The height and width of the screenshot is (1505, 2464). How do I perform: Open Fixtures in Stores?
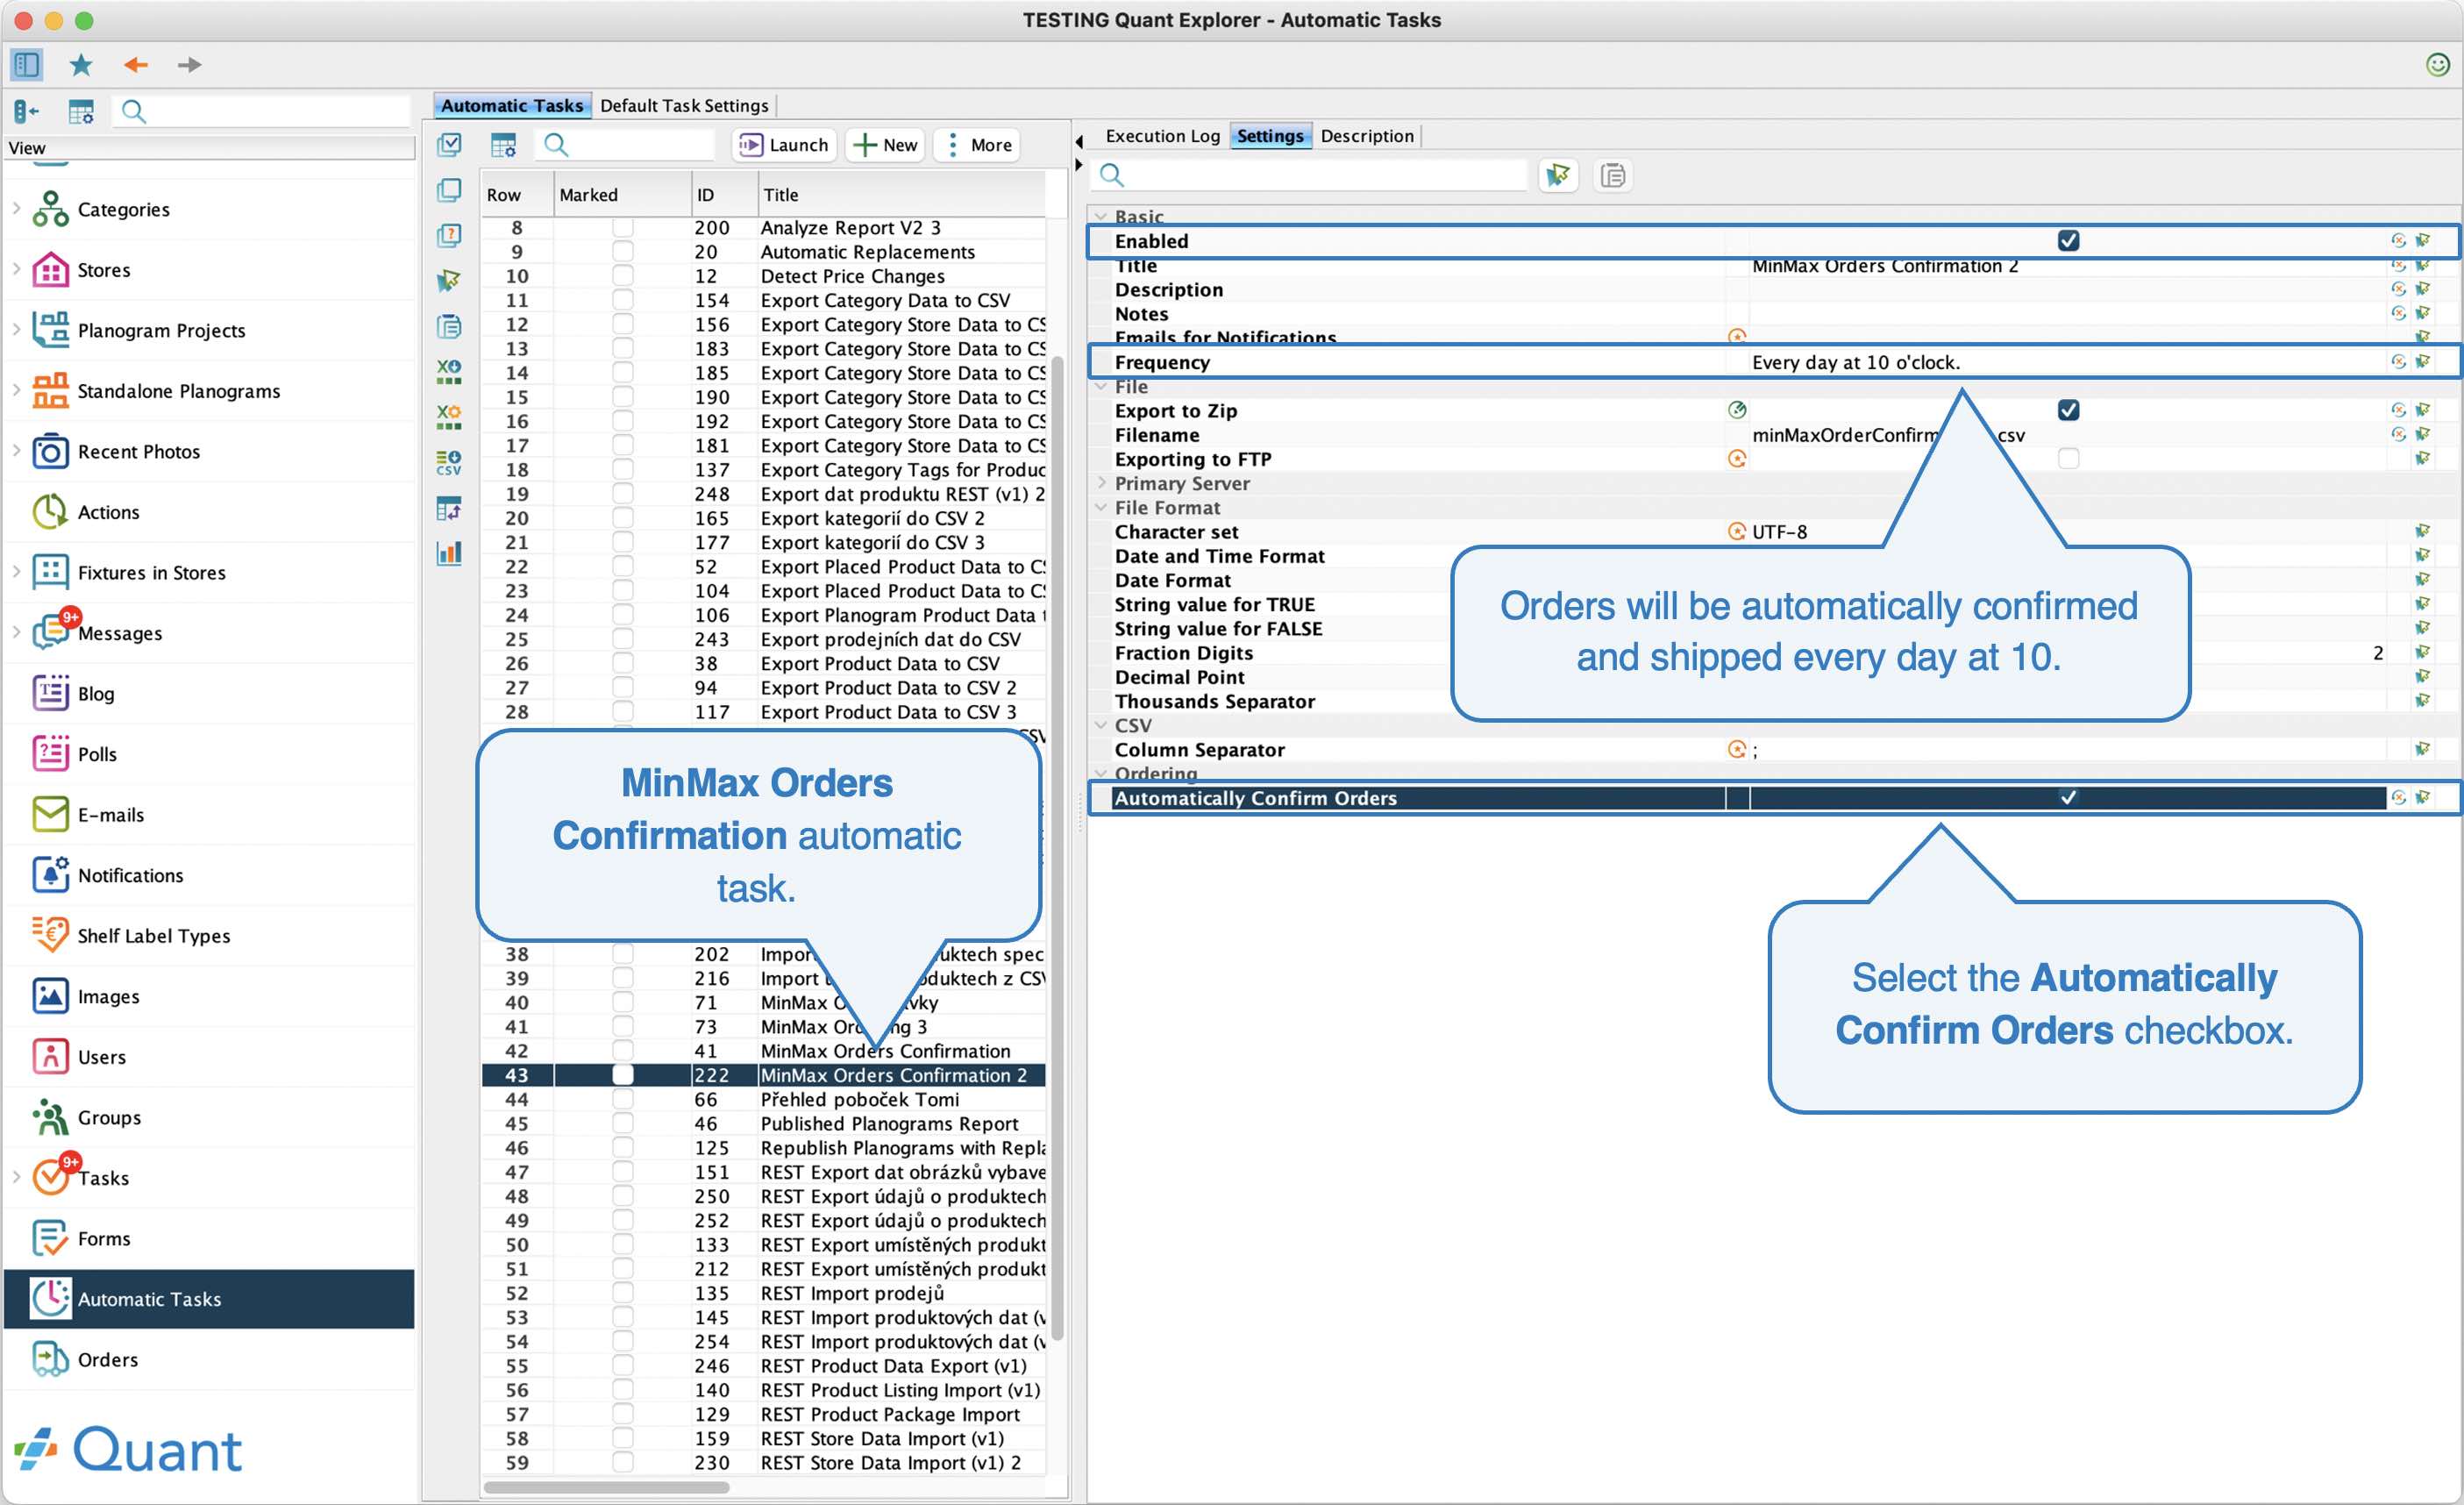tap(151, 573)
